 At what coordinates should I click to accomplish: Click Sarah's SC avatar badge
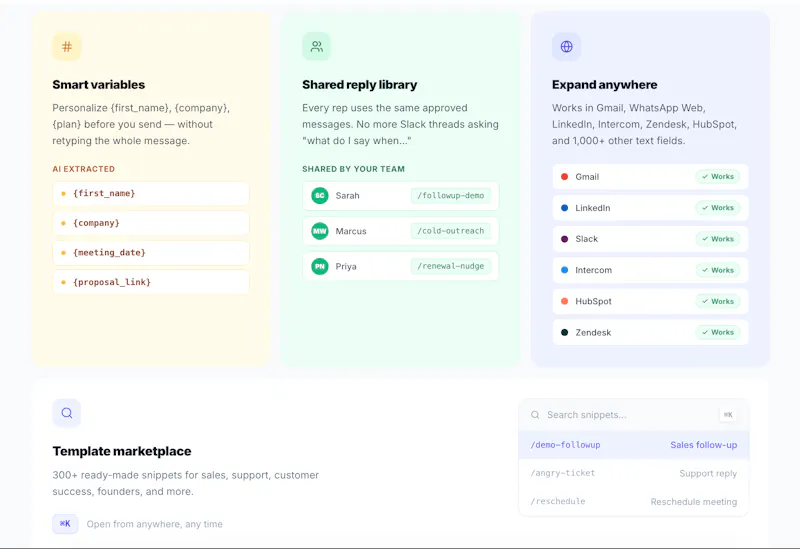click(320, 195)
